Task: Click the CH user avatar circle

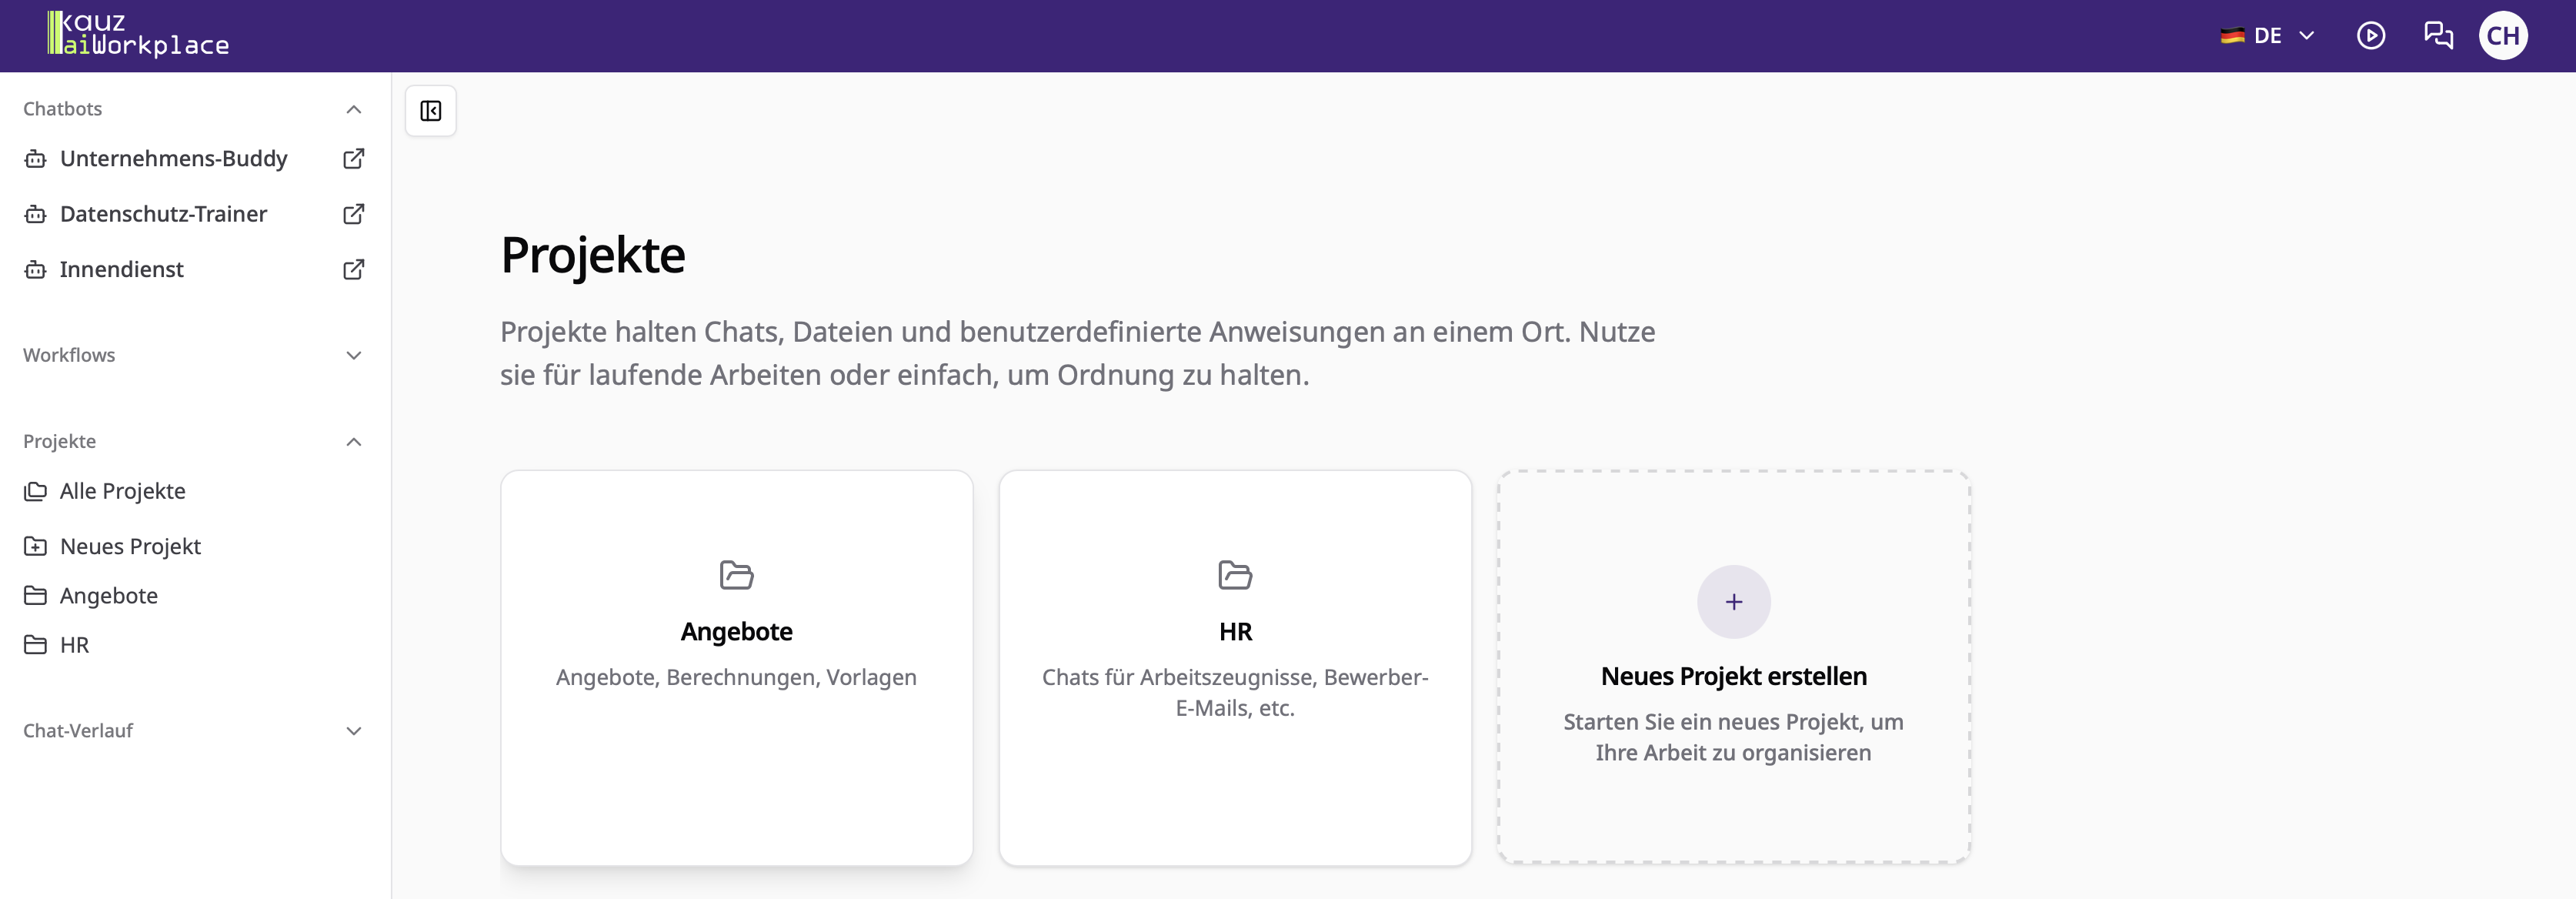Action: click(2504, 35)
